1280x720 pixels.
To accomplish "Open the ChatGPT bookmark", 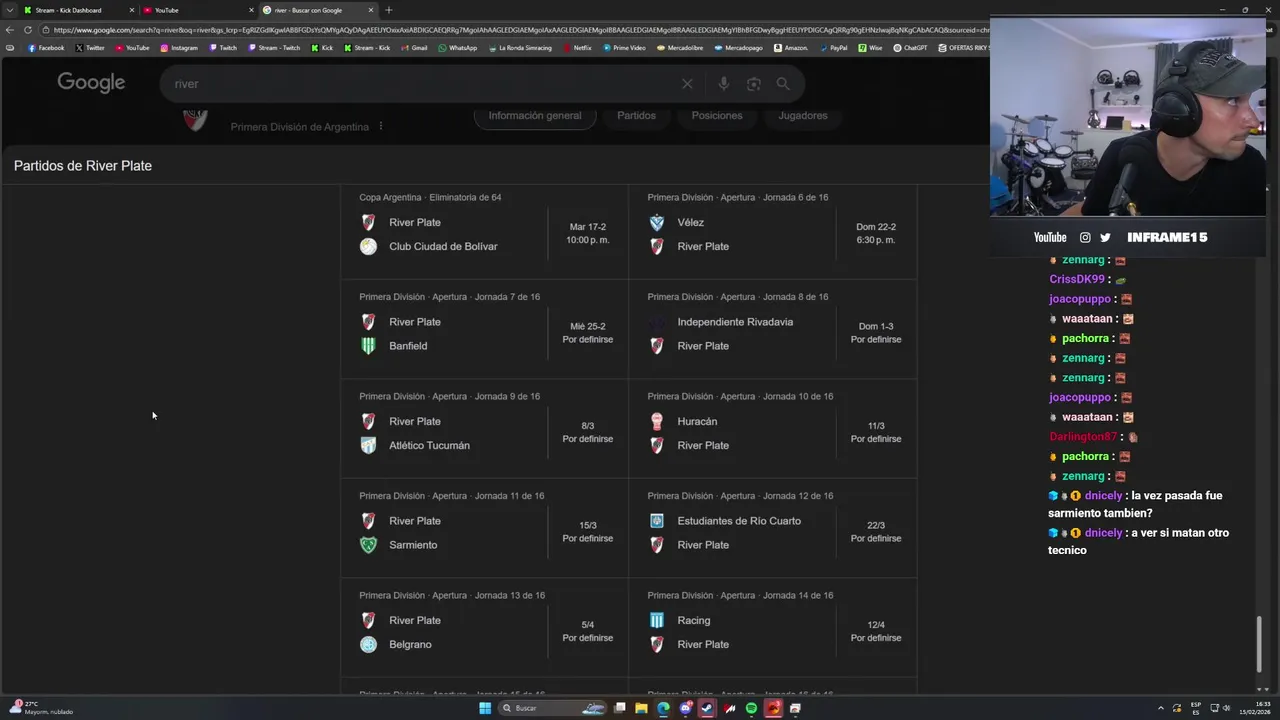I will point(911,48).
